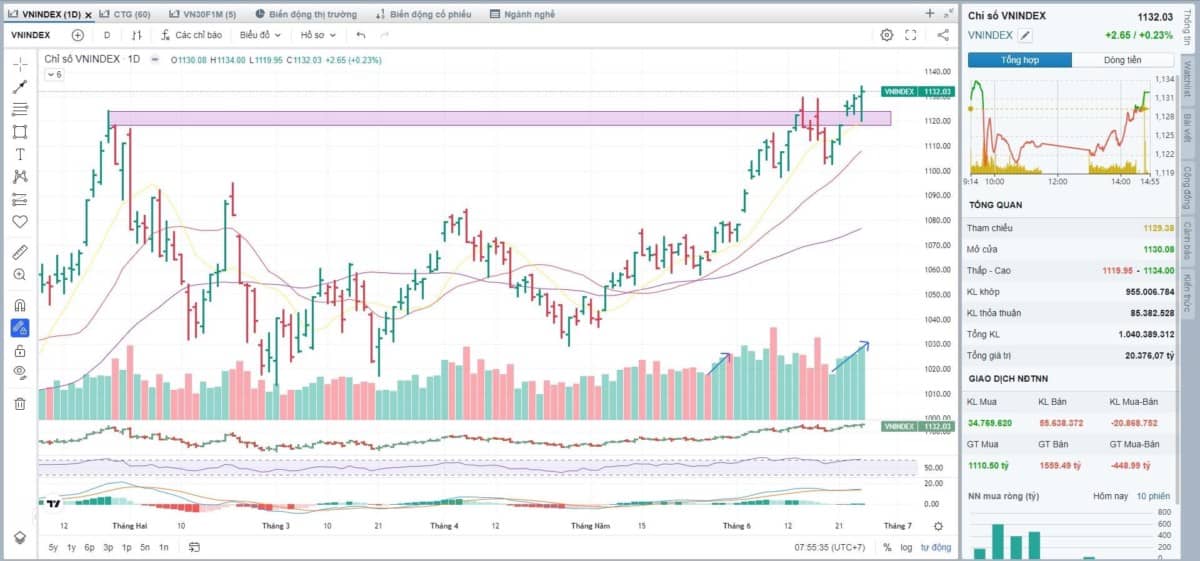Open the heart icons tool
This screenshot has height=561, width=1200.
pyautogui.click(x=20, y=222)
